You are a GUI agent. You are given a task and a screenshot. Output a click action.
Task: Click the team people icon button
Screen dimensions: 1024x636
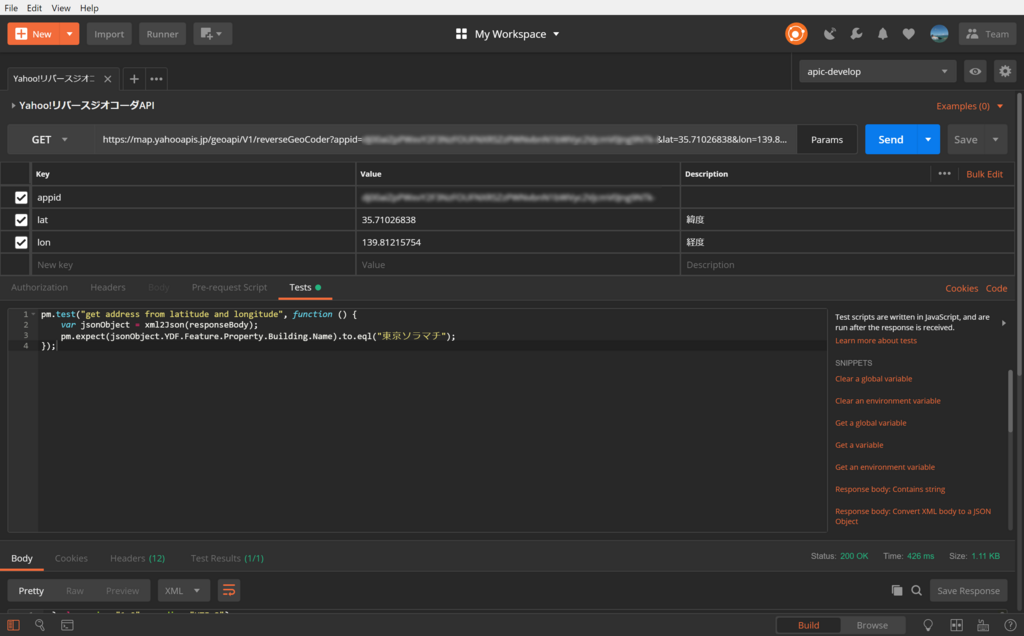[x=987, y=34]
